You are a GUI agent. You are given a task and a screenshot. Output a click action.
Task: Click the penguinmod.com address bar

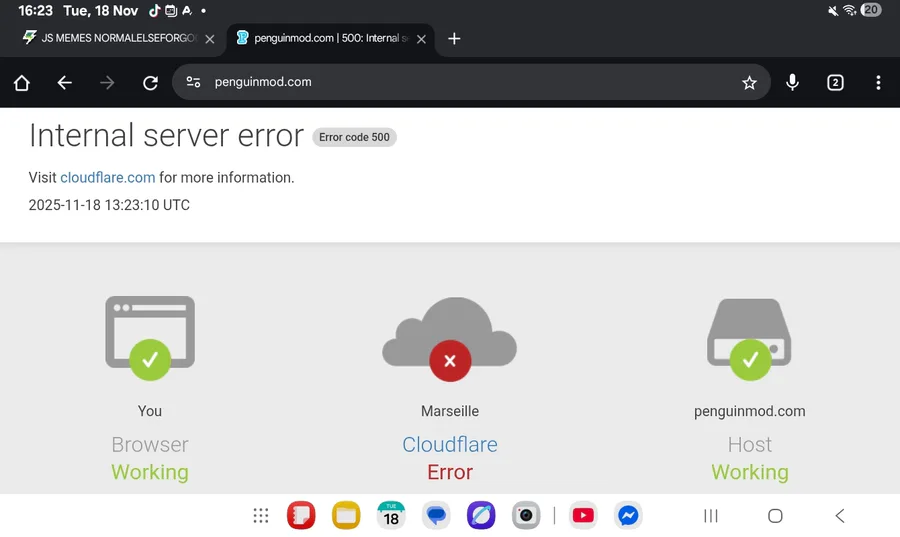coord(471,82)
